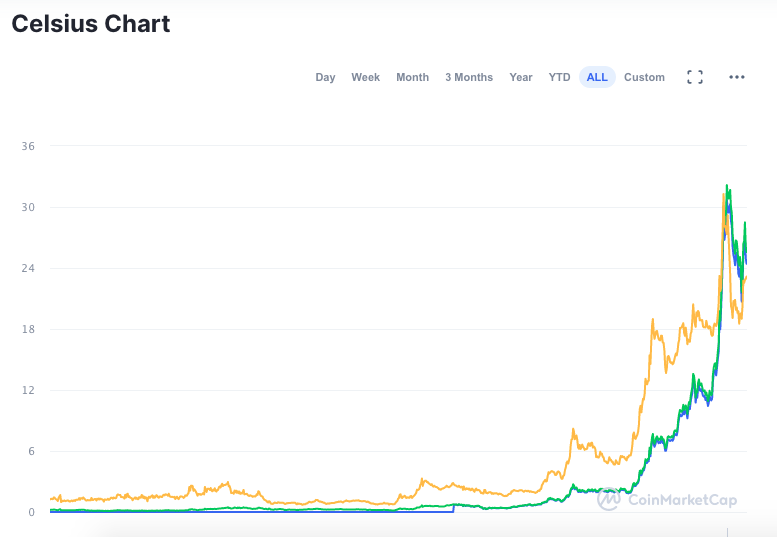The image size is (777, 537).
Task: Click the 24 y-axis label
Action: point(28,268)
